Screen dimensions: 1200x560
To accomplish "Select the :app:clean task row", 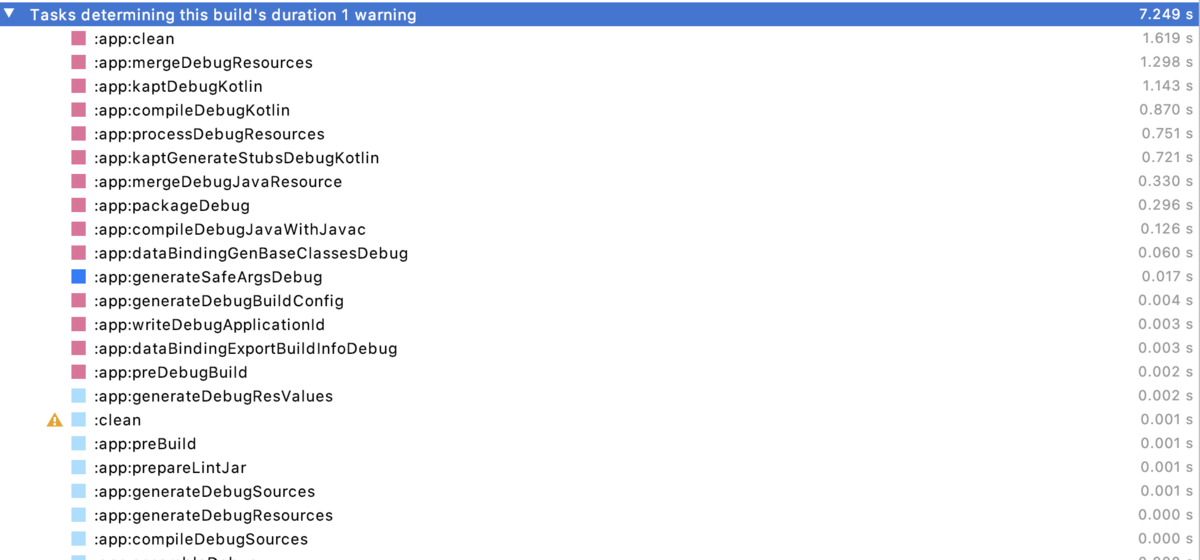I will point(600,39).
